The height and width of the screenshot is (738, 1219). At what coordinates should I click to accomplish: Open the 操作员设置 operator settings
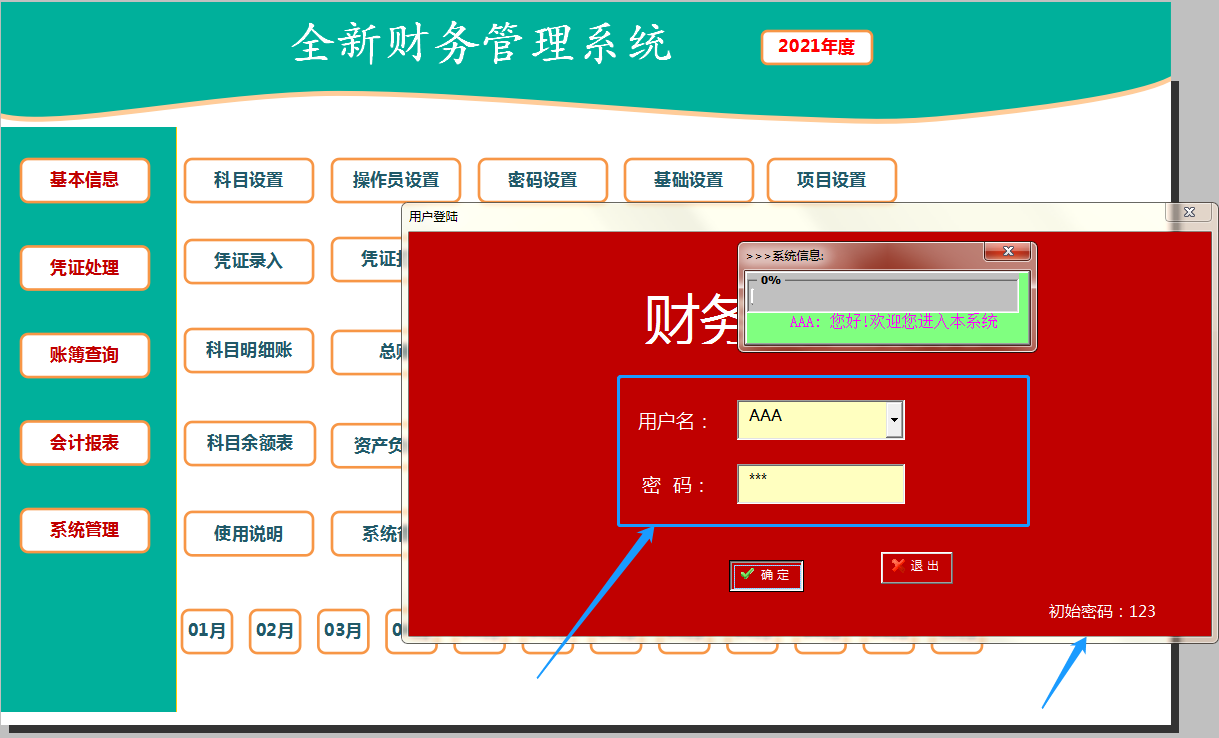(394, 180)
